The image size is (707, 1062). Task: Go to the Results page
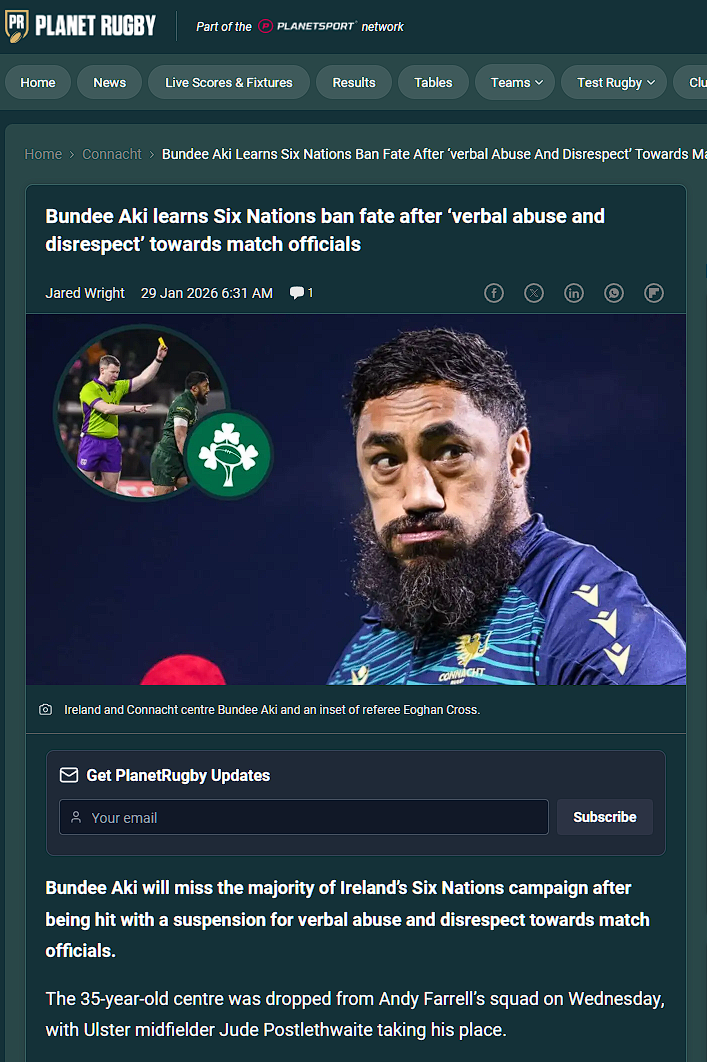point(354,83)
